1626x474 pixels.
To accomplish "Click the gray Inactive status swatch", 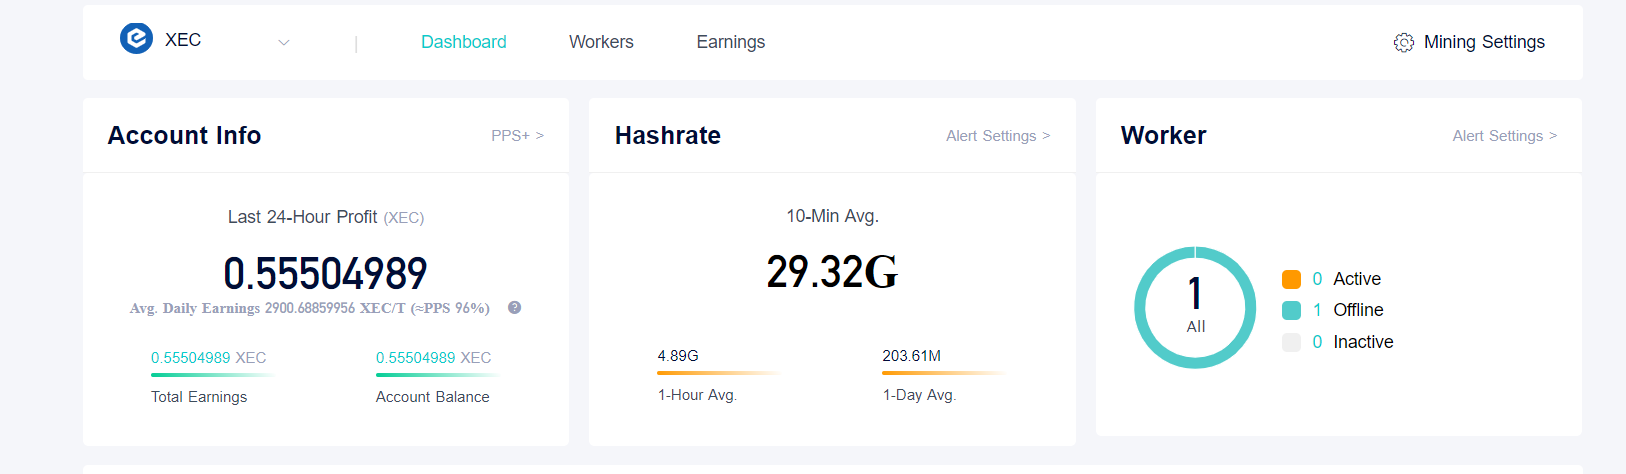I will click(x=1291, y=342).
